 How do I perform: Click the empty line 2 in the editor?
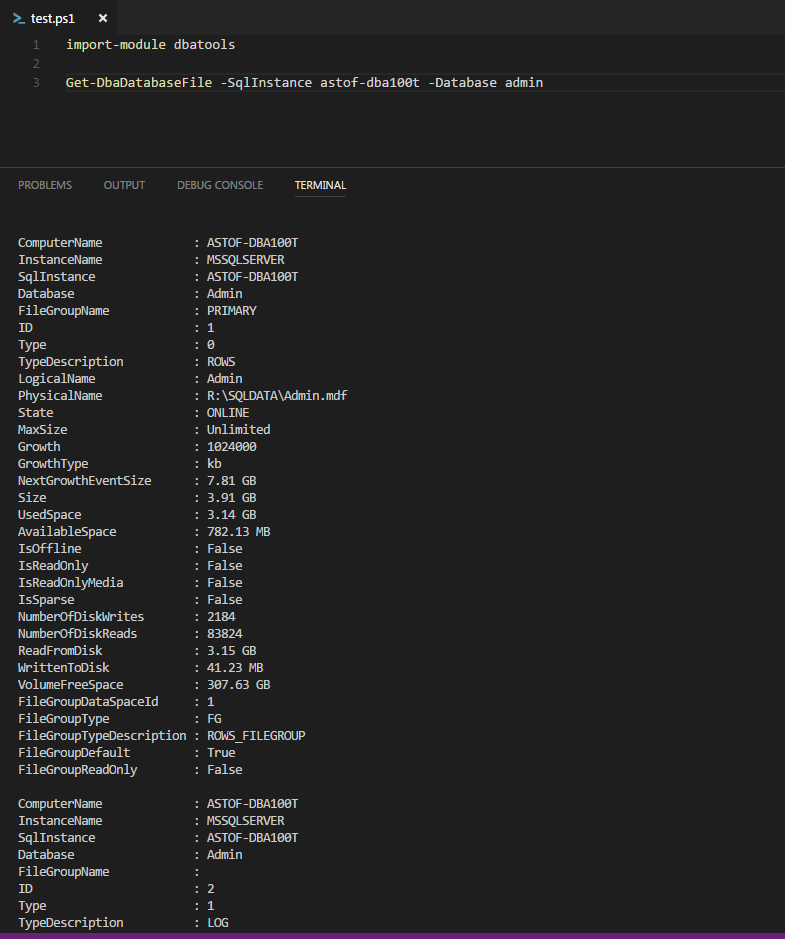[100, 63]
